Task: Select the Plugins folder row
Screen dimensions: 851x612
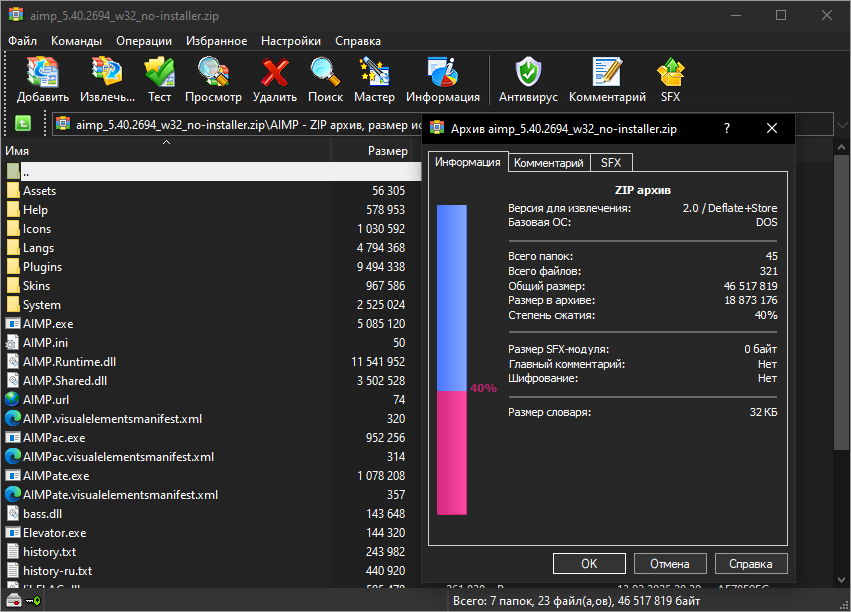Action: [x=214, y=266]
